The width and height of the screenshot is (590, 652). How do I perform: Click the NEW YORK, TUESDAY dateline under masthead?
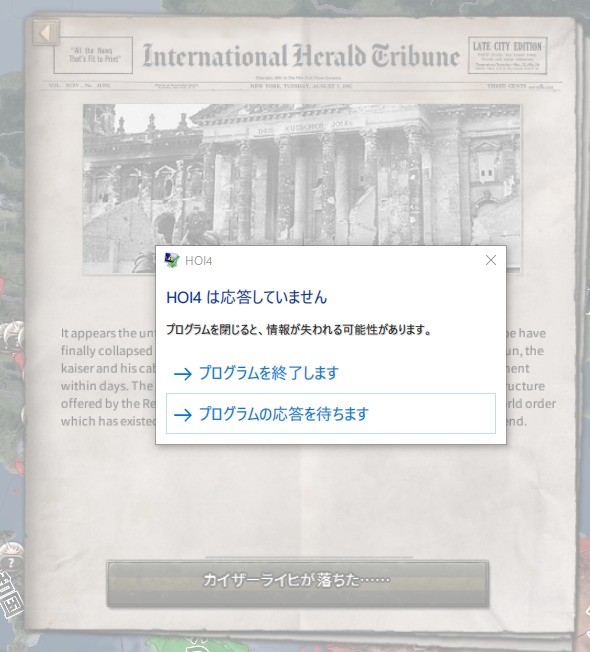point(301,86)
